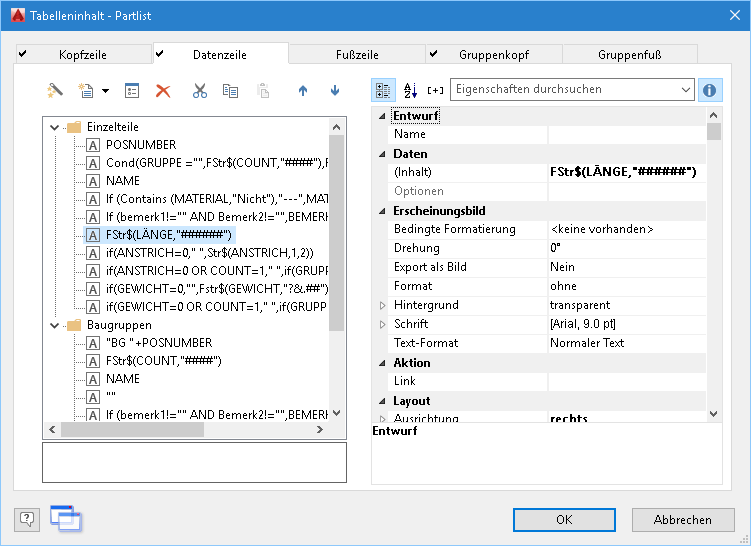Viewport: 751px width, 546px height.
Task: Select the FStr$(COUNT,"####") item under Baugruppen
Action: click(x=164, y=361)
